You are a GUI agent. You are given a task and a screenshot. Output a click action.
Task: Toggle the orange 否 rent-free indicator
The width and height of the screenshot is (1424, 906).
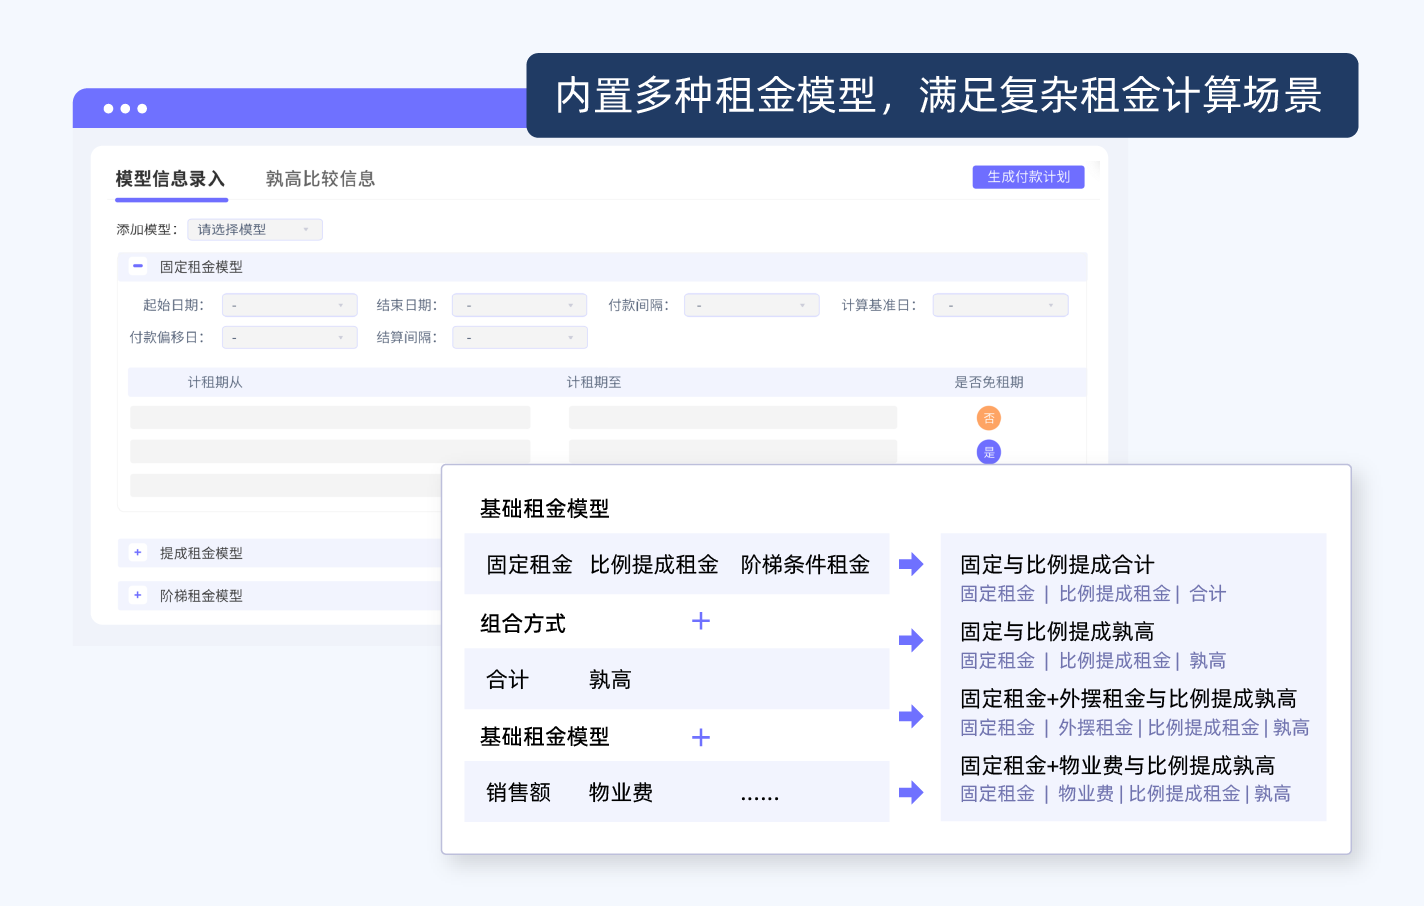point(989,418)
